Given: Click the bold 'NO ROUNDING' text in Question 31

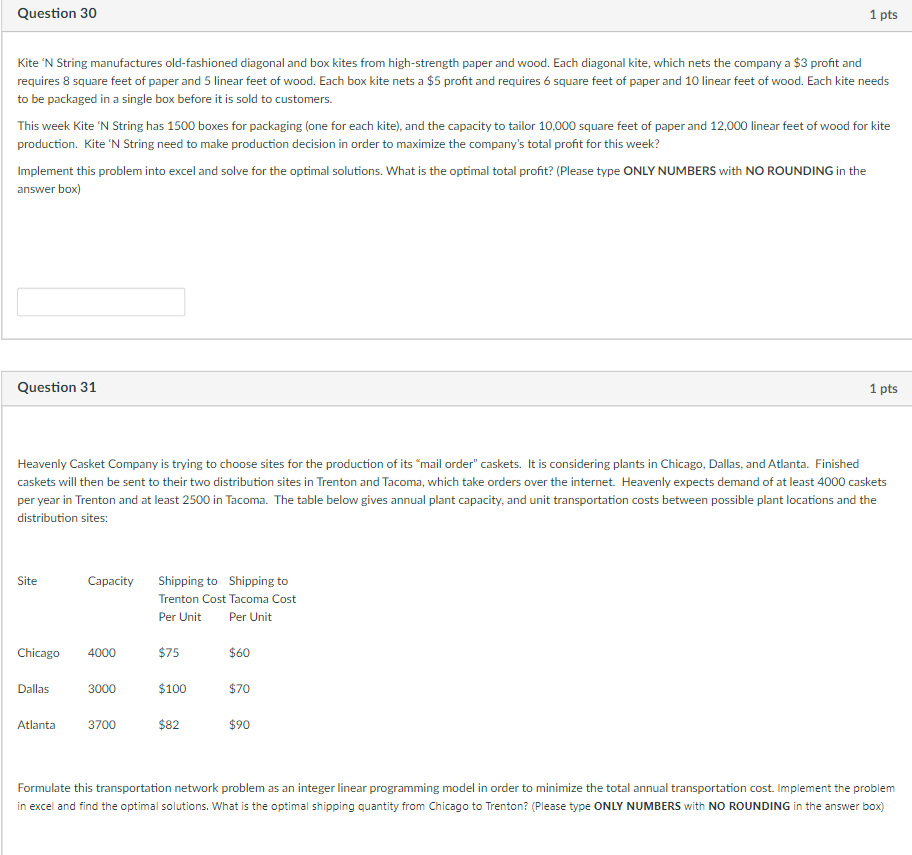Looking at the screenshot, I should point(749,806).
